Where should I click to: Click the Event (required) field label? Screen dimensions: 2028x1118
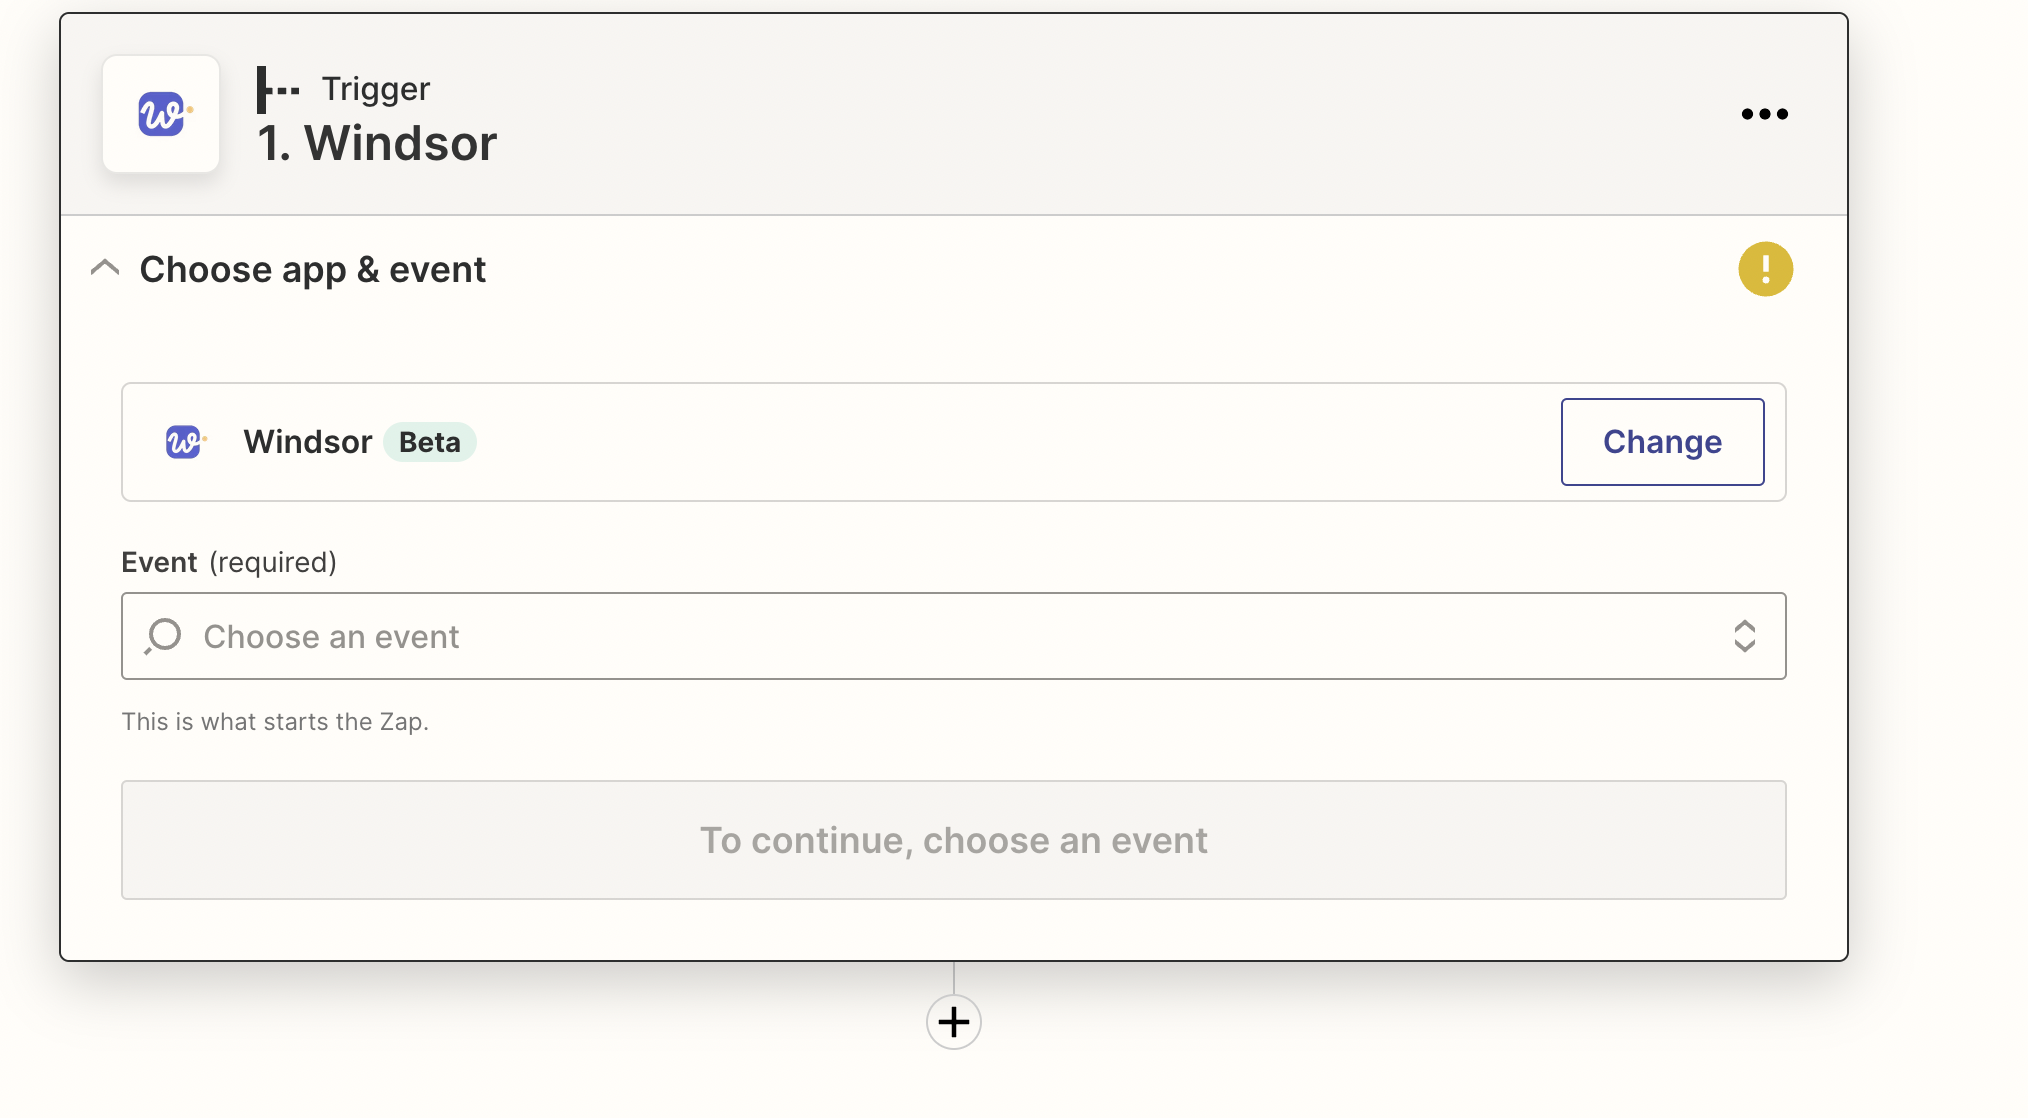(229, 562)
